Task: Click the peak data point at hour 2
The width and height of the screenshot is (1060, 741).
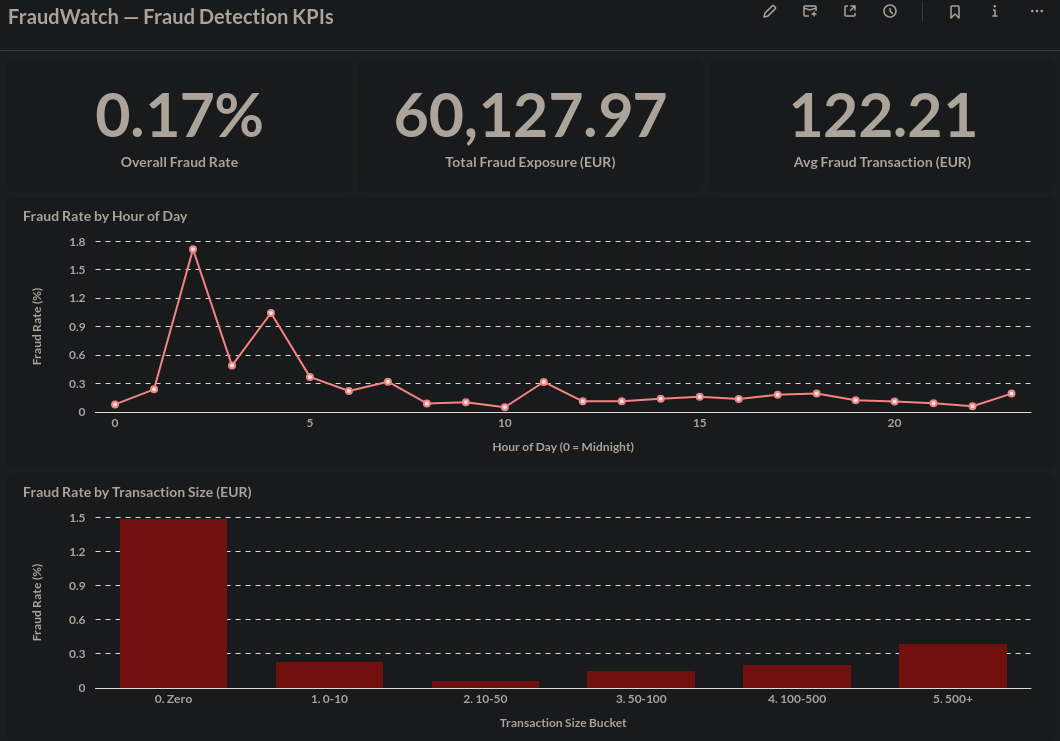Action: pos(193,249)
